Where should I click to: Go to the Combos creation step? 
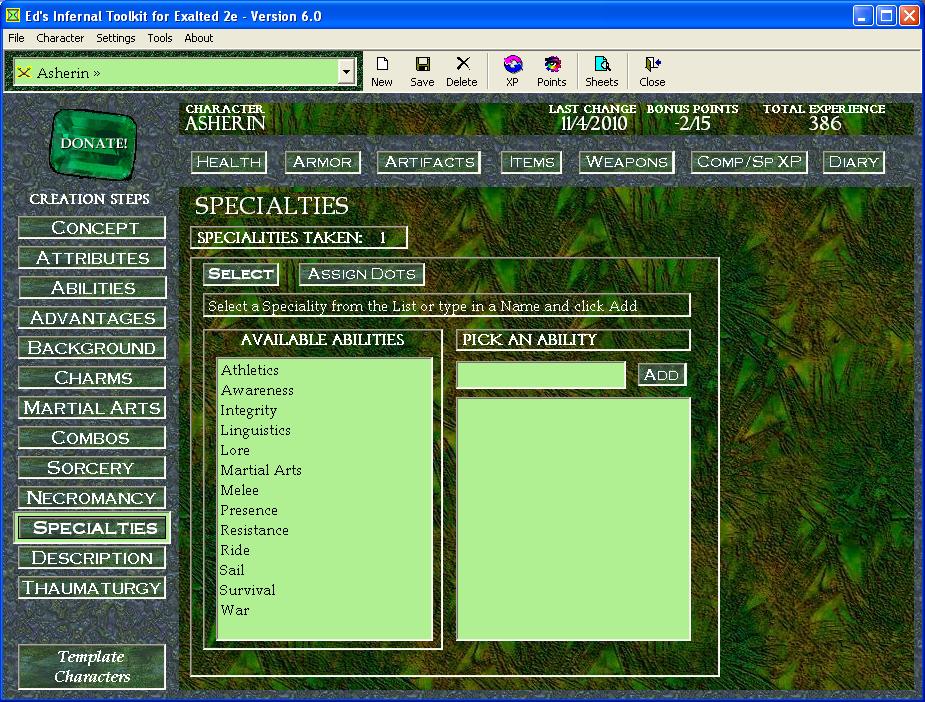click(x=92, y=438)
